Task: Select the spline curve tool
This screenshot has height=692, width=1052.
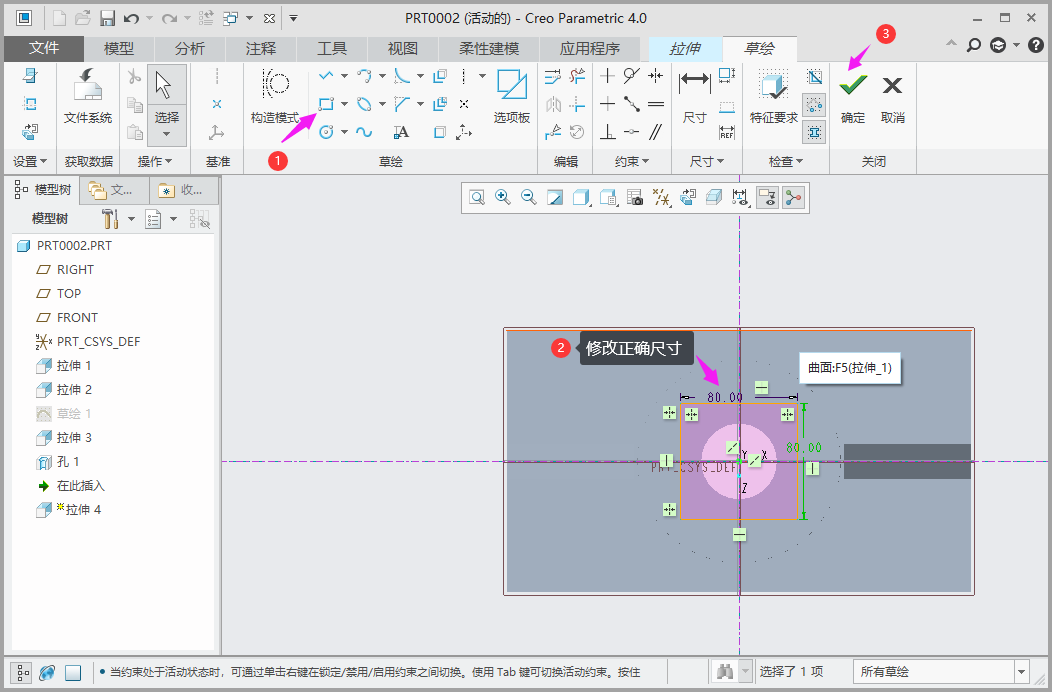Action: (x=364, y=132)
